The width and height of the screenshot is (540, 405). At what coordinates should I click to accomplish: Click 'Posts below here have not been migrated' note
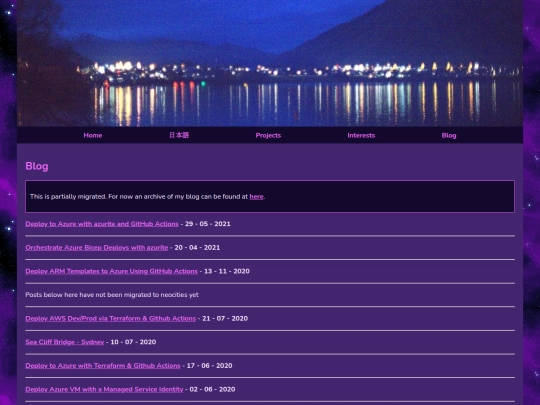click(x=112, y=295)
